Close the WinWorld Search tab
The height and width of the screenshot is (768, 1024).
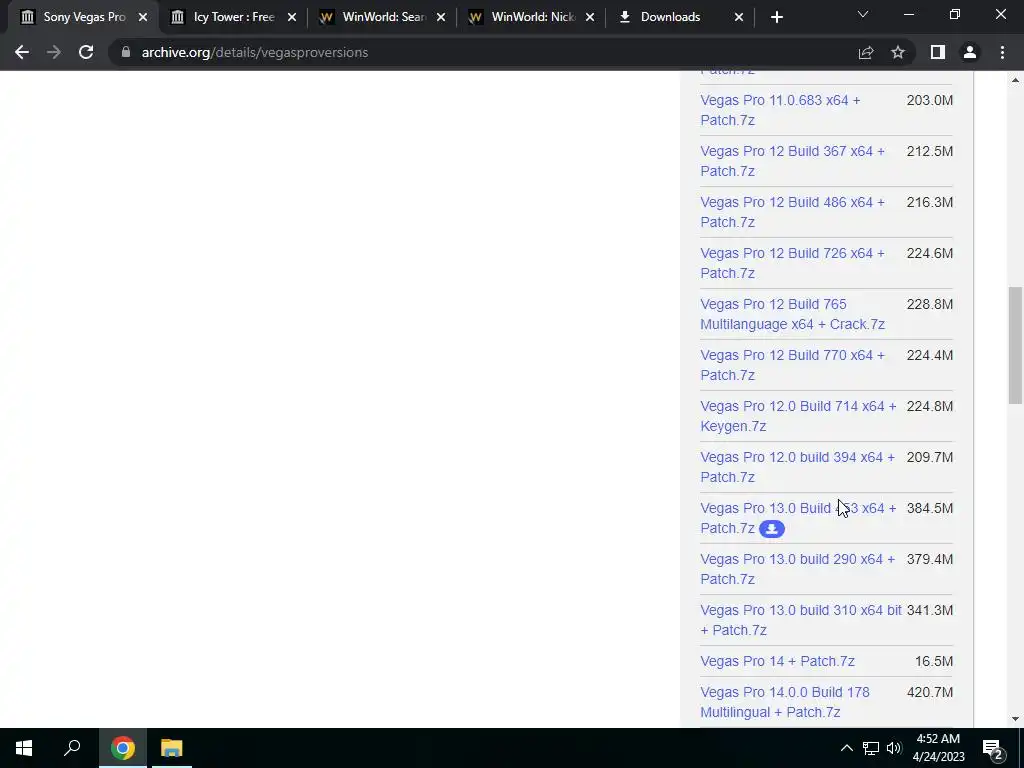441,17
